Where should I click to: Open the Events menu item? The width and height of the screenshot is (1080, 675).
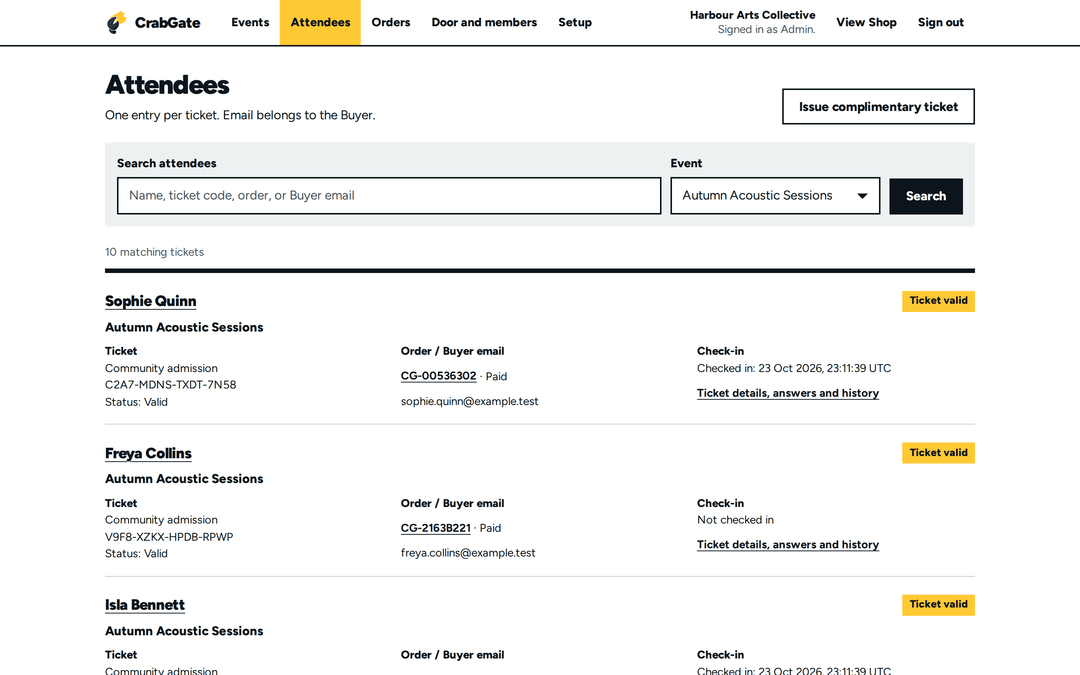(x=250, y=23)
